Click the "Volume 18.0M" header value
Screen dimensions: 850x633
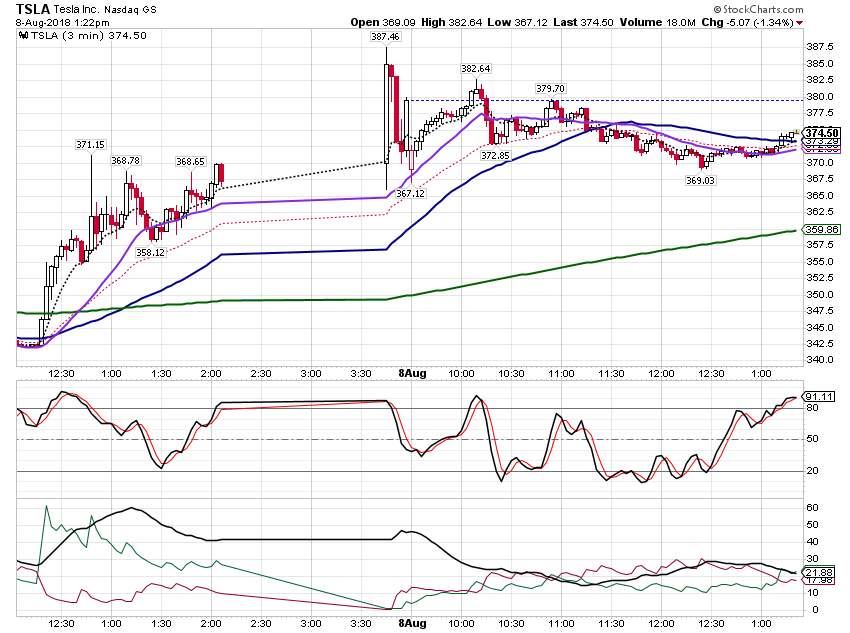658,22
